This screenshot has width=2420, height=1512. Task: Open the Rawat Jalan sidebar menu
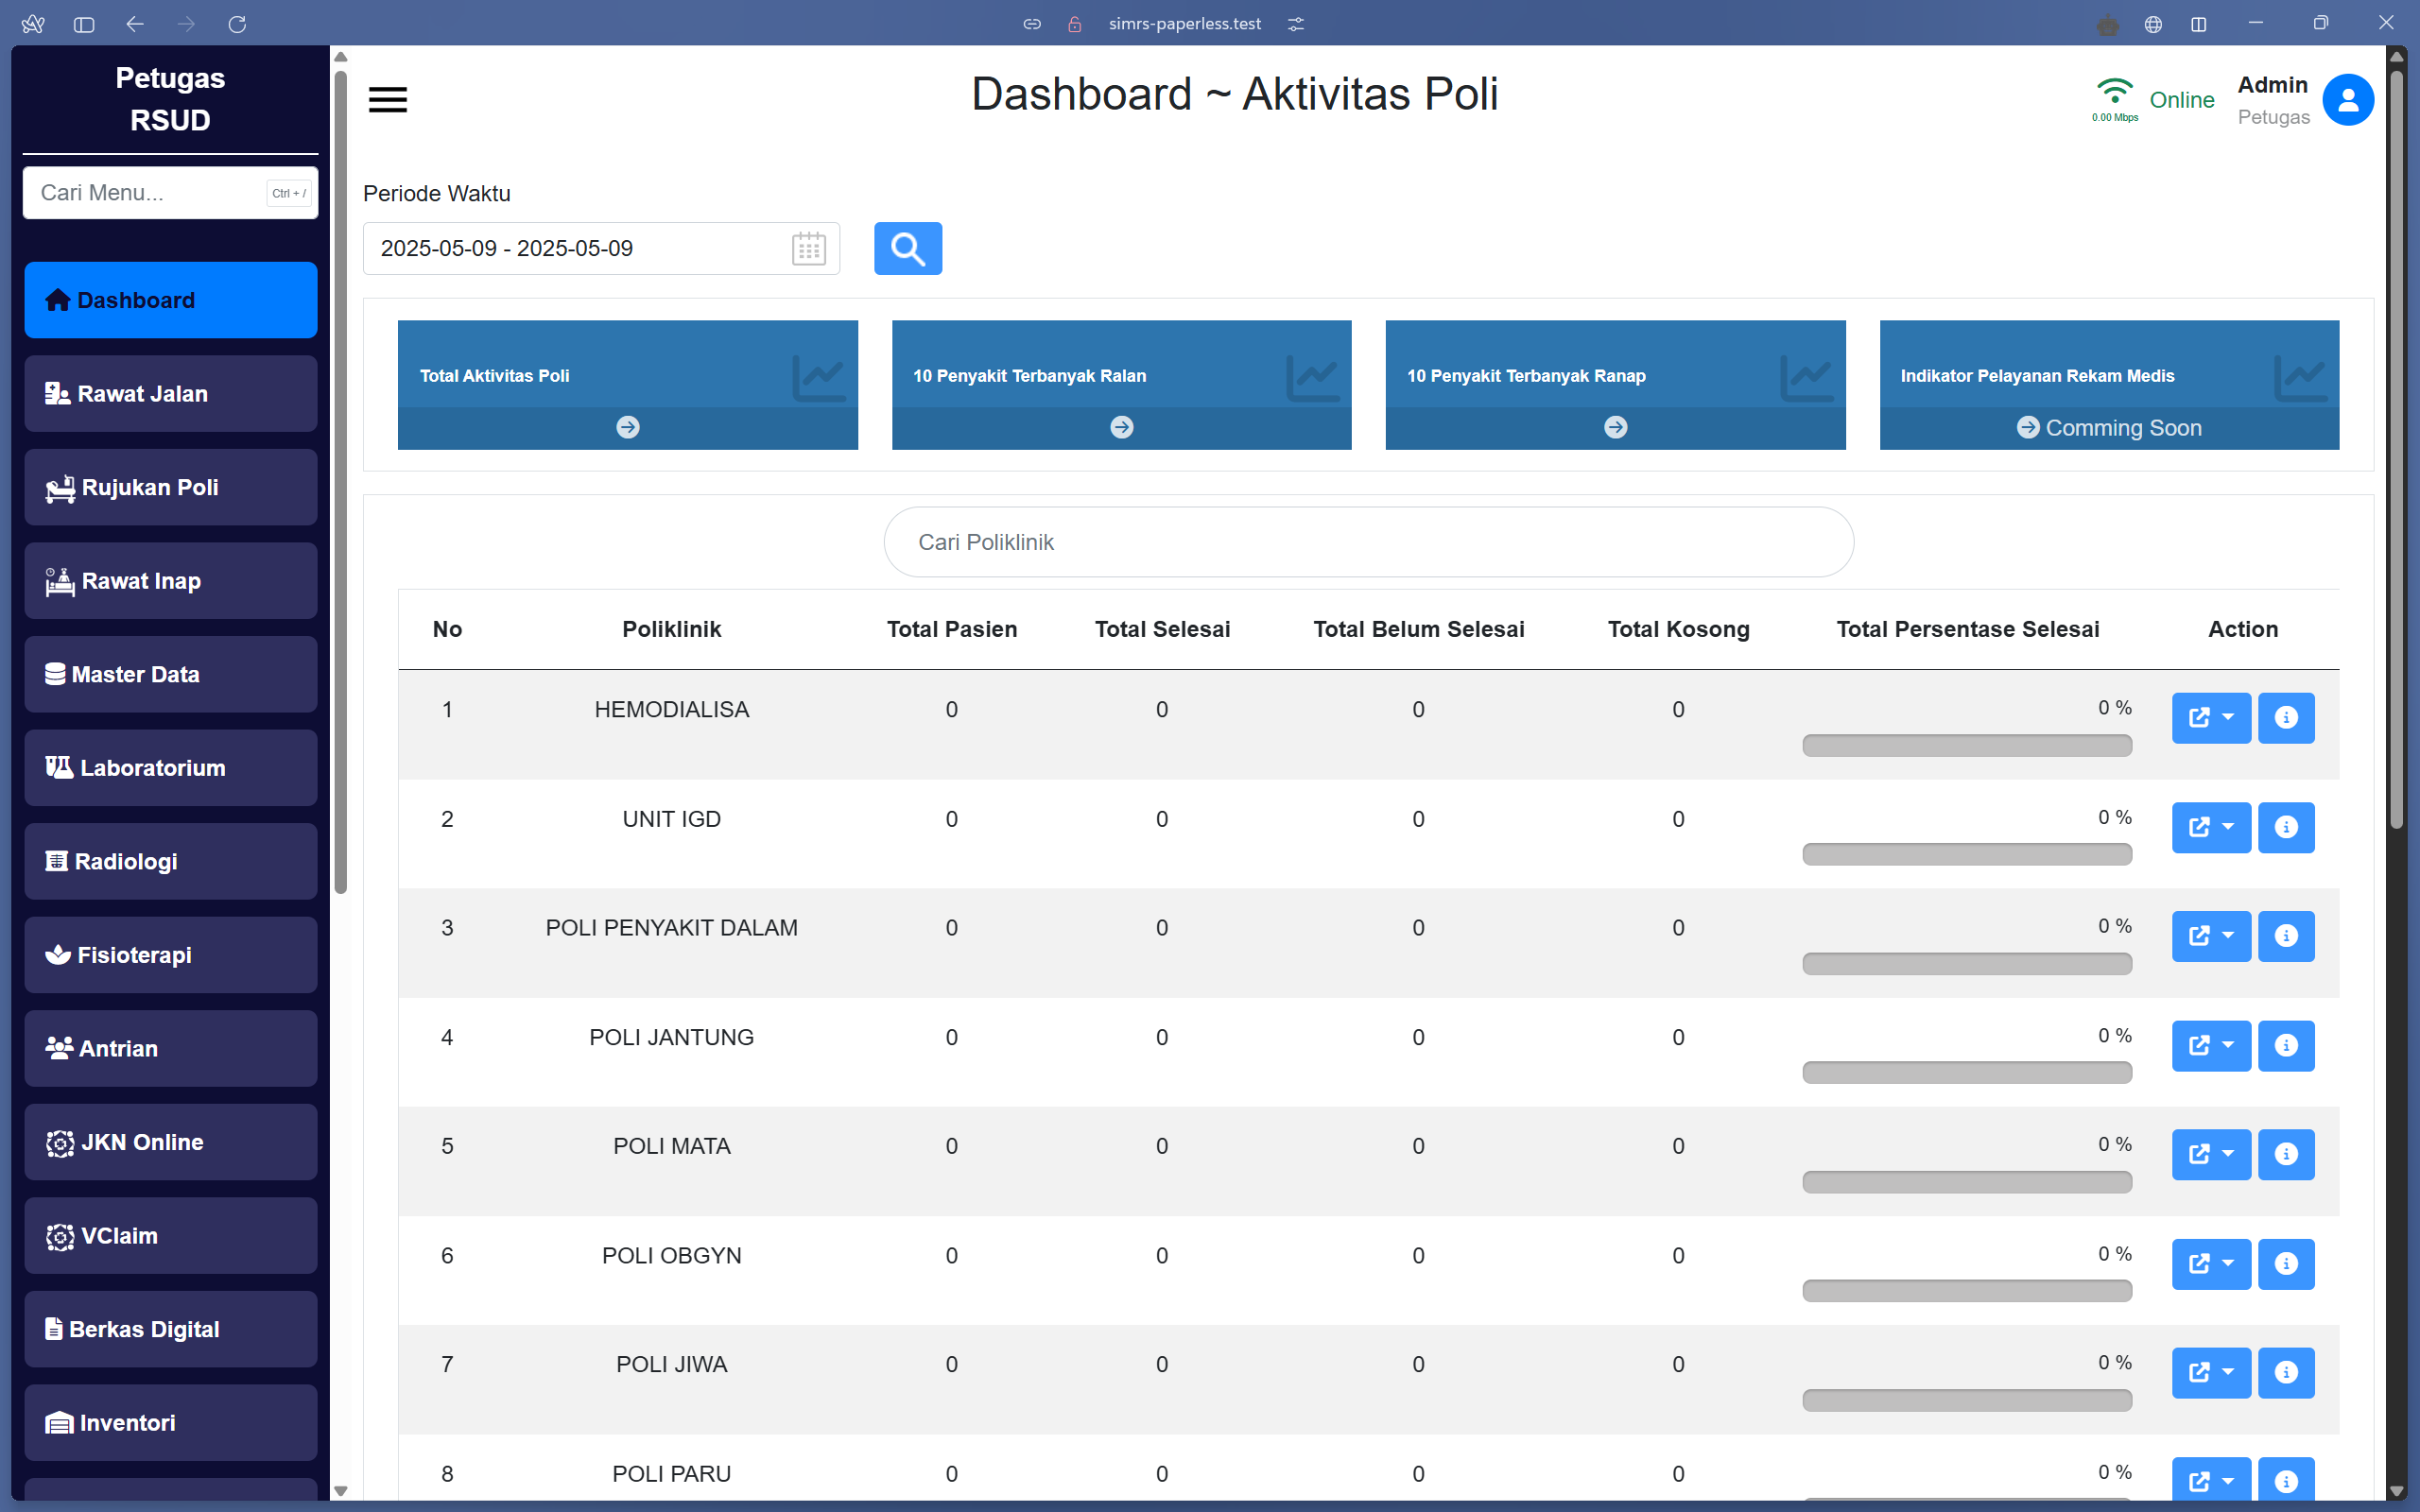(170, 394)
